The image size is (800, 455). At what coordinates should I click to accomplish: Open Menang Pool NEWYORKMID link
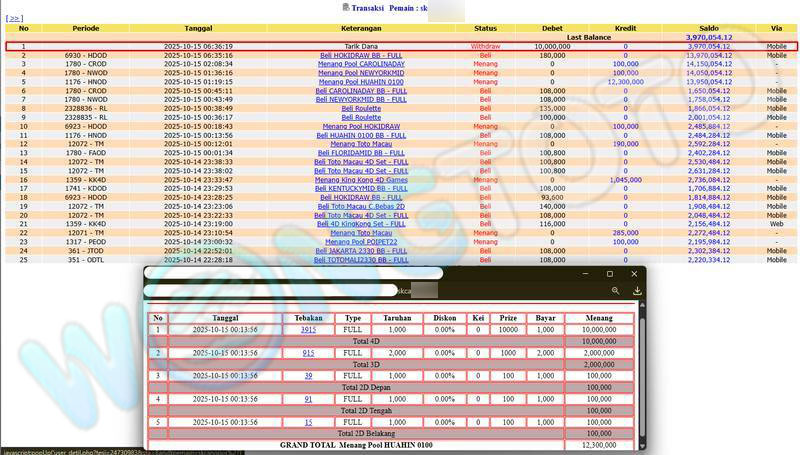(x=362, y=72)
